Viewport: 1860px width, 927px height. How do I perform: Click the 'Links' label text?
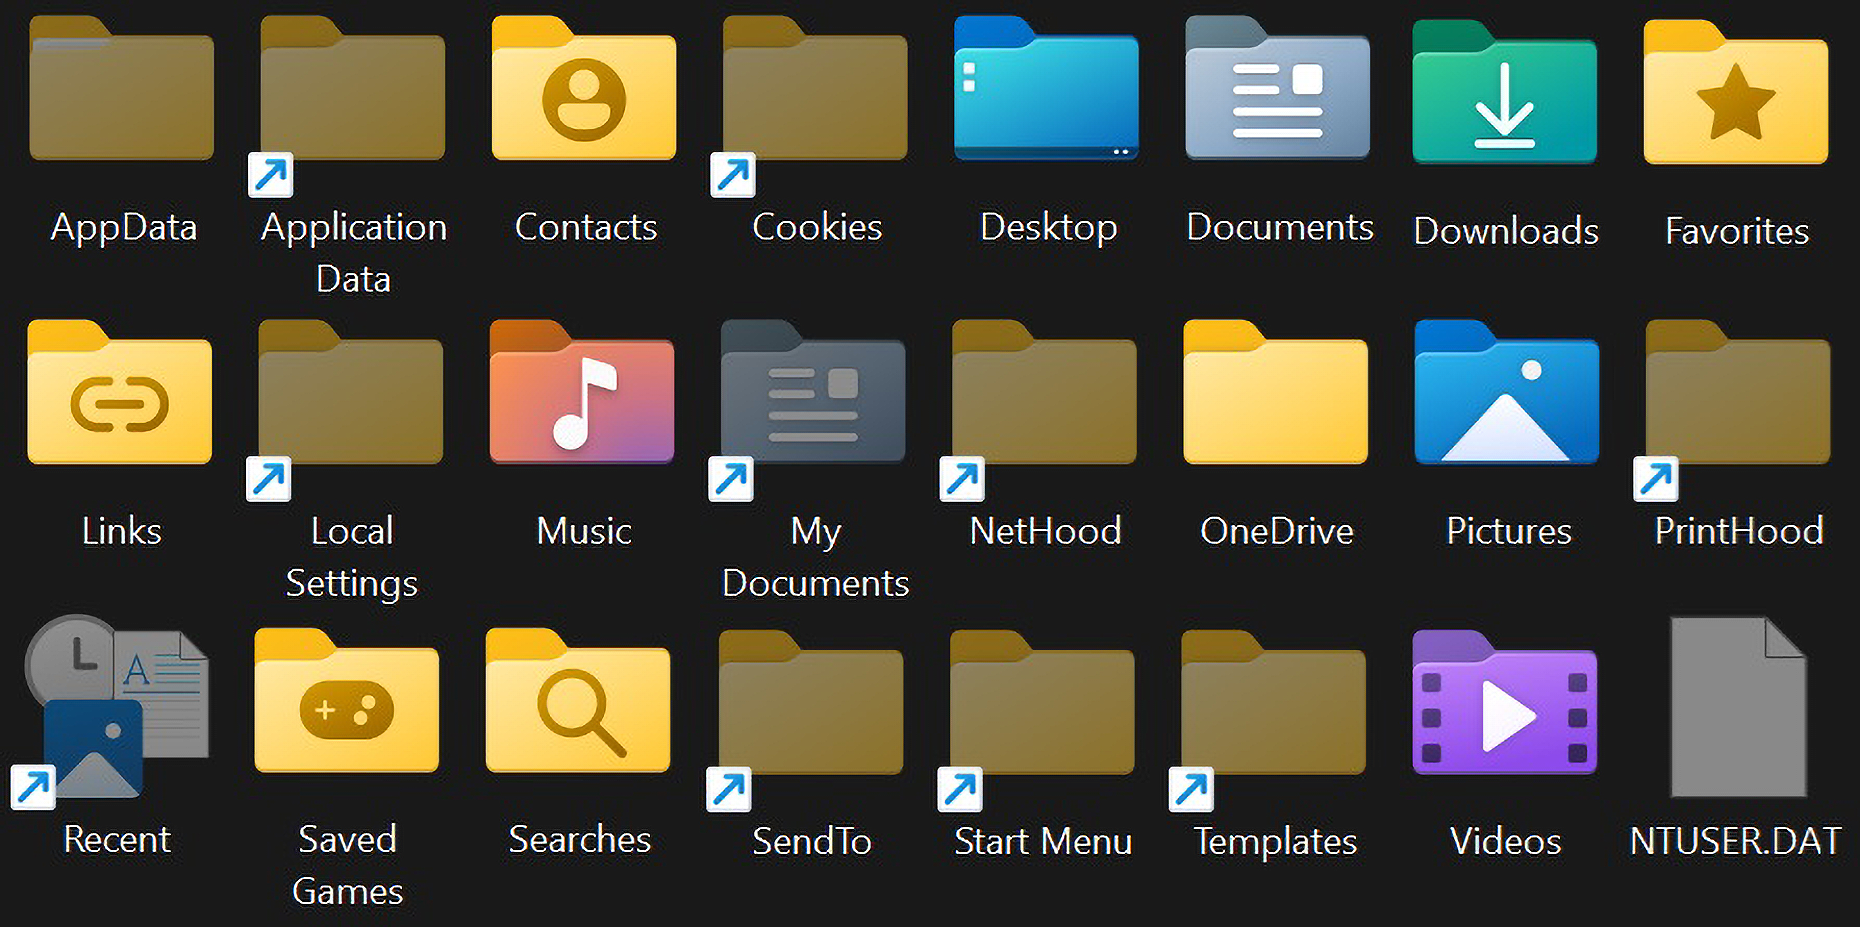click(121, 531)
